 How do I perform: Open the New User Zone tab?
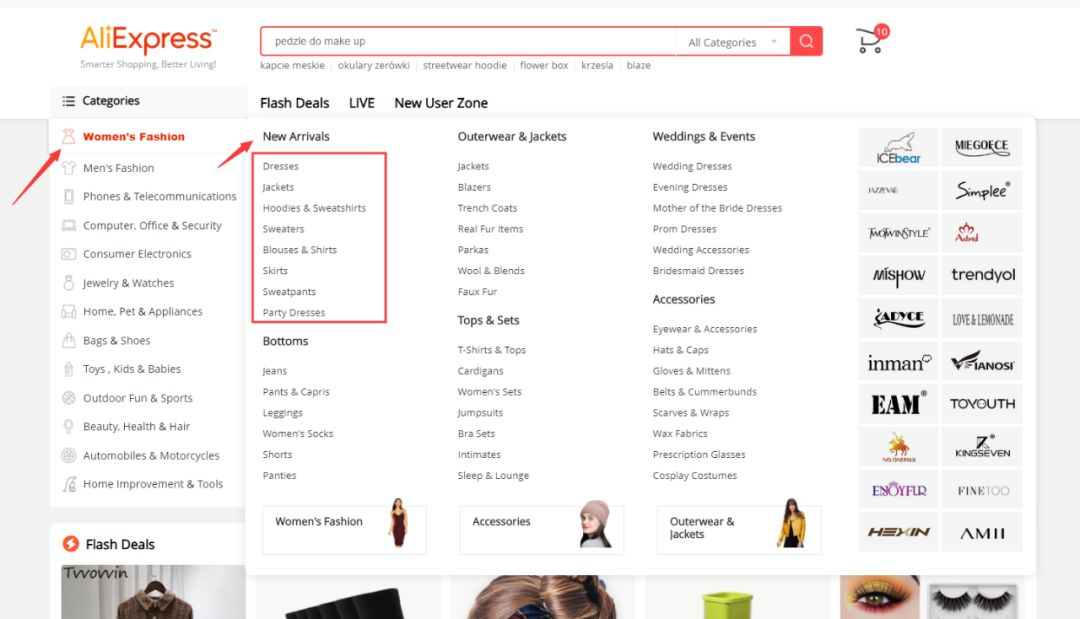pyautogui.click(x=441, y=103)
